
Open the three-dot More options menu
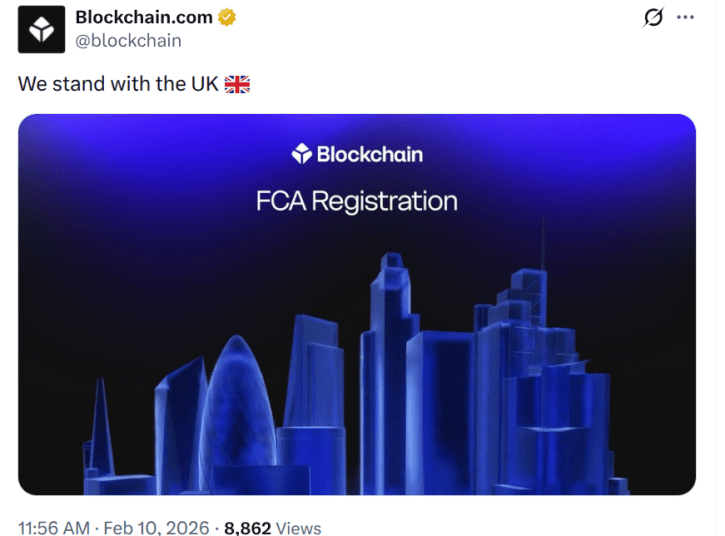(685, 18)
